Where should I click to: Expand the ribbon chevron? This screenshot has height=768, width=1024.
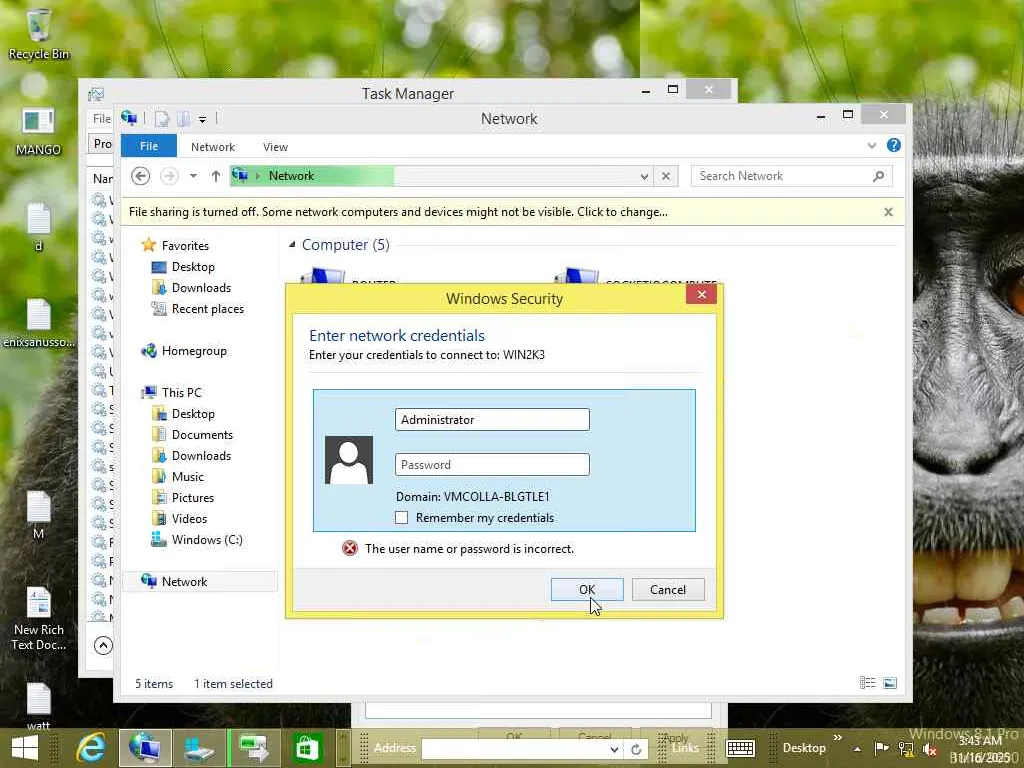(x=871, y=146)
